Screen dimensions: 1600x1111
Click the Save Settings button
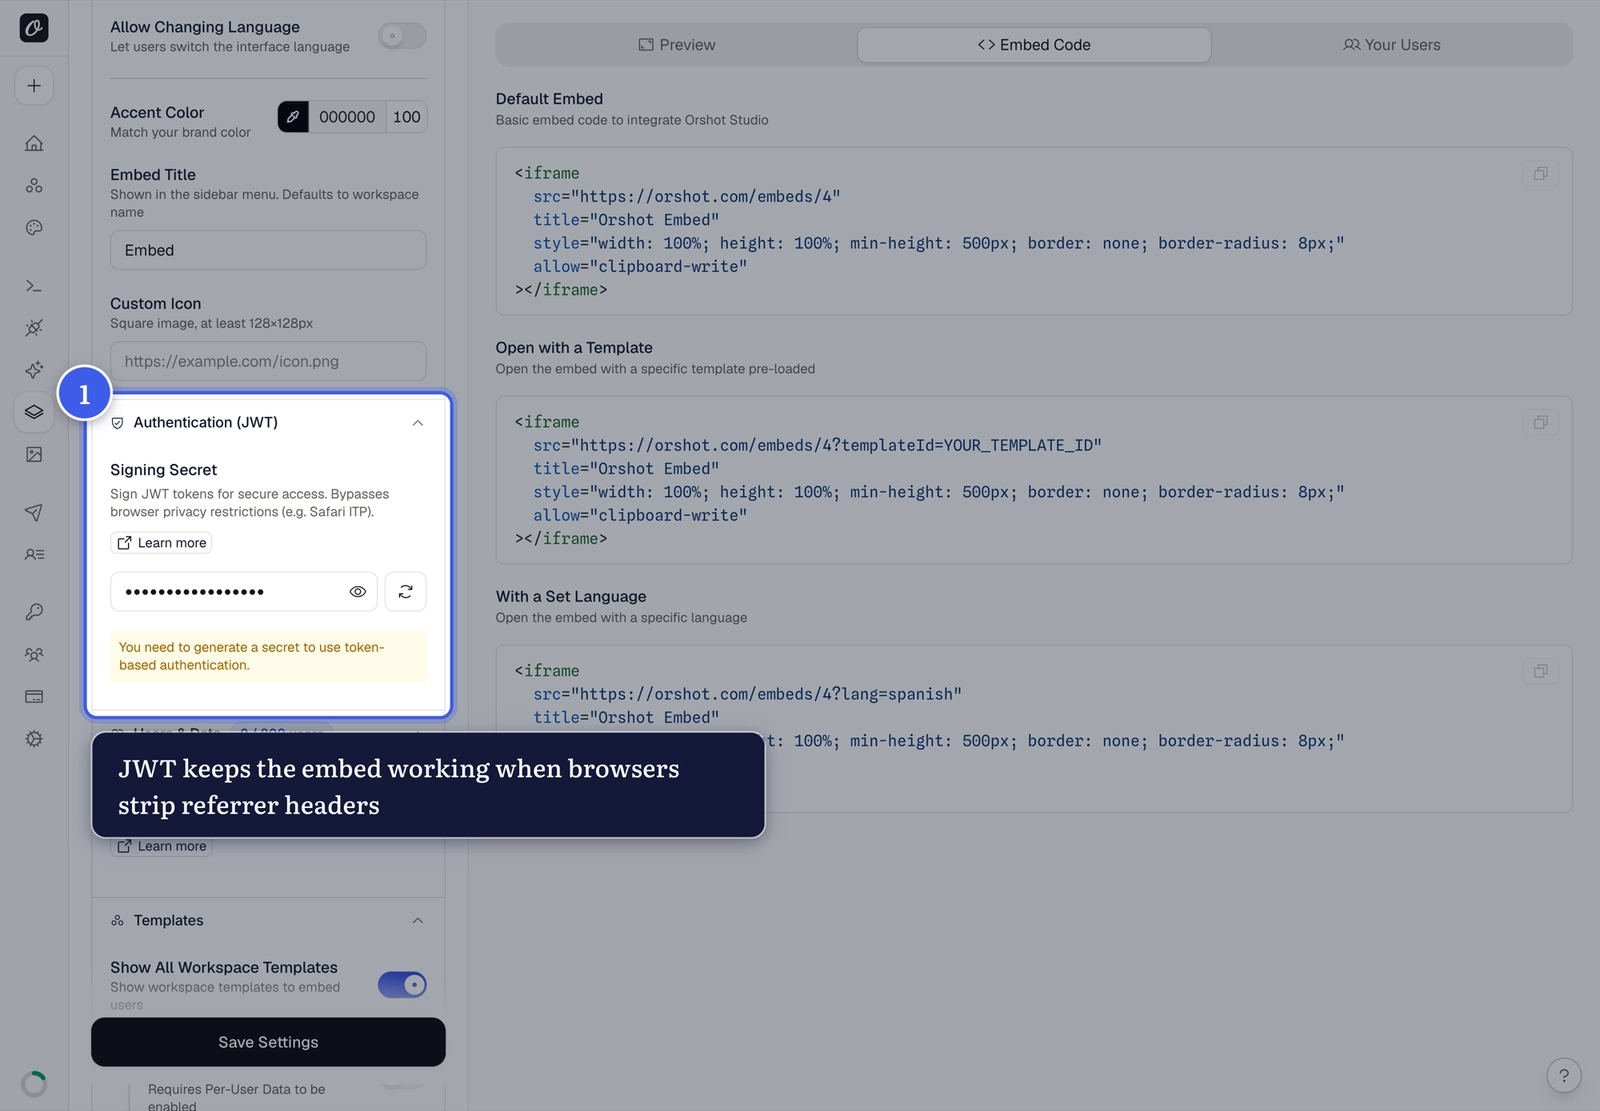point(268,1042)
